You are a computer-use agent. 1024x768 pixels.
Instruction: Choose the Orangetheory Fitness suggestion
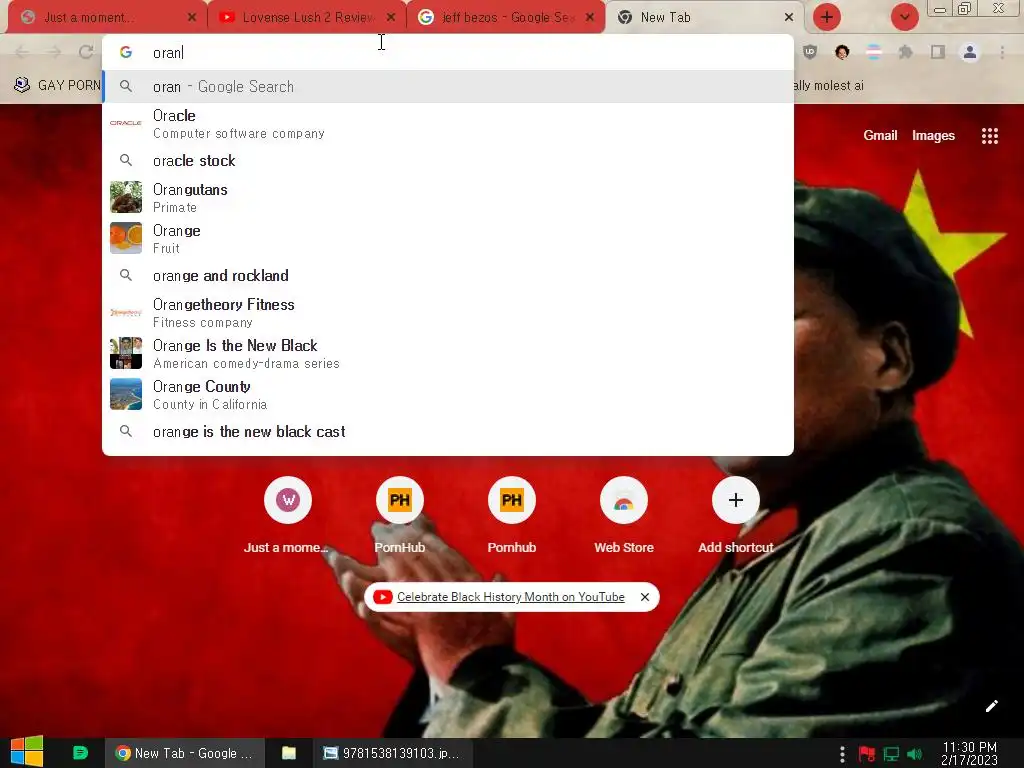pyautogui.click(x=447, y=312)
